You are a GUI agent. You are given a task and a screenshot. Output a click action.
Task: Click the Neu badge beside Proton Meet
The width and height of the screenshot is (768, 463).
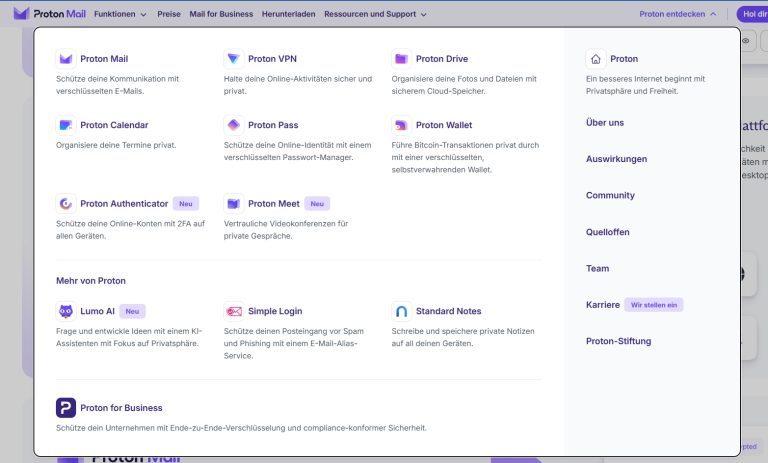pyautogui.click(x=317, y=203)
